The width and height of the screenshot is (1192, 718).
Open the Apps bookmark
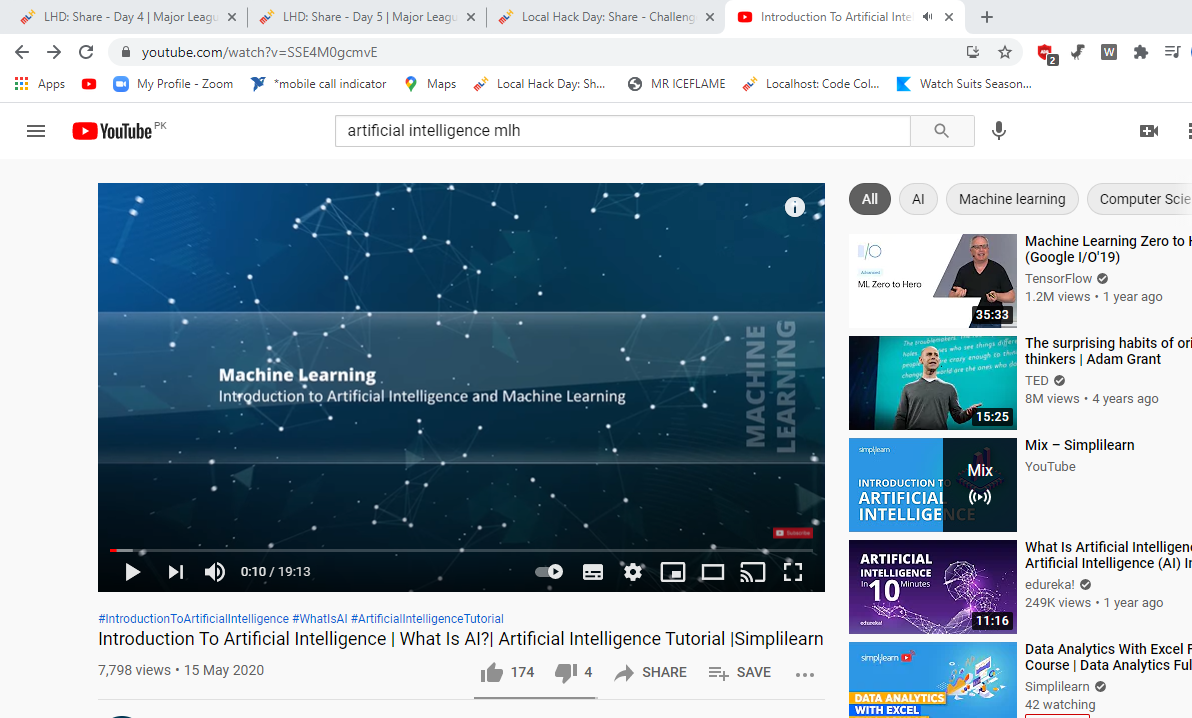(x=40, y=84)
